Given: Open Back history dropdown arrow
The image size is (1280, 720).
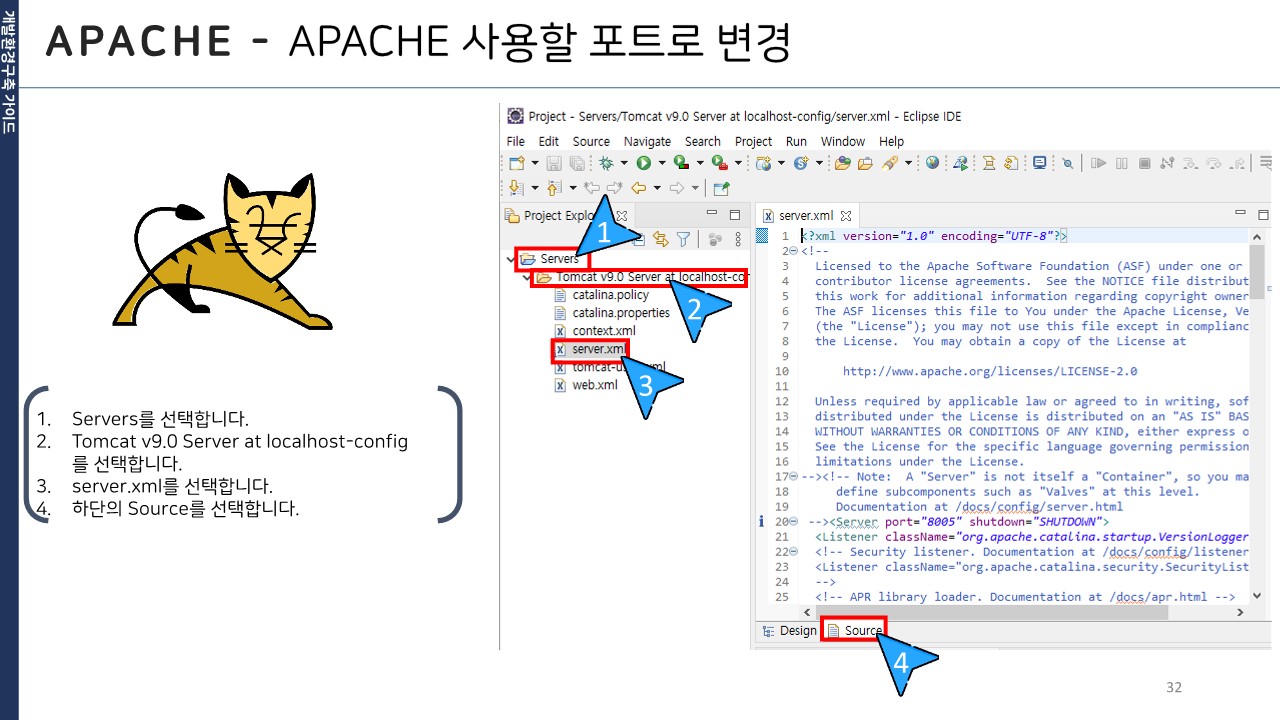Looking at the screenshot, I should point(657,188).
